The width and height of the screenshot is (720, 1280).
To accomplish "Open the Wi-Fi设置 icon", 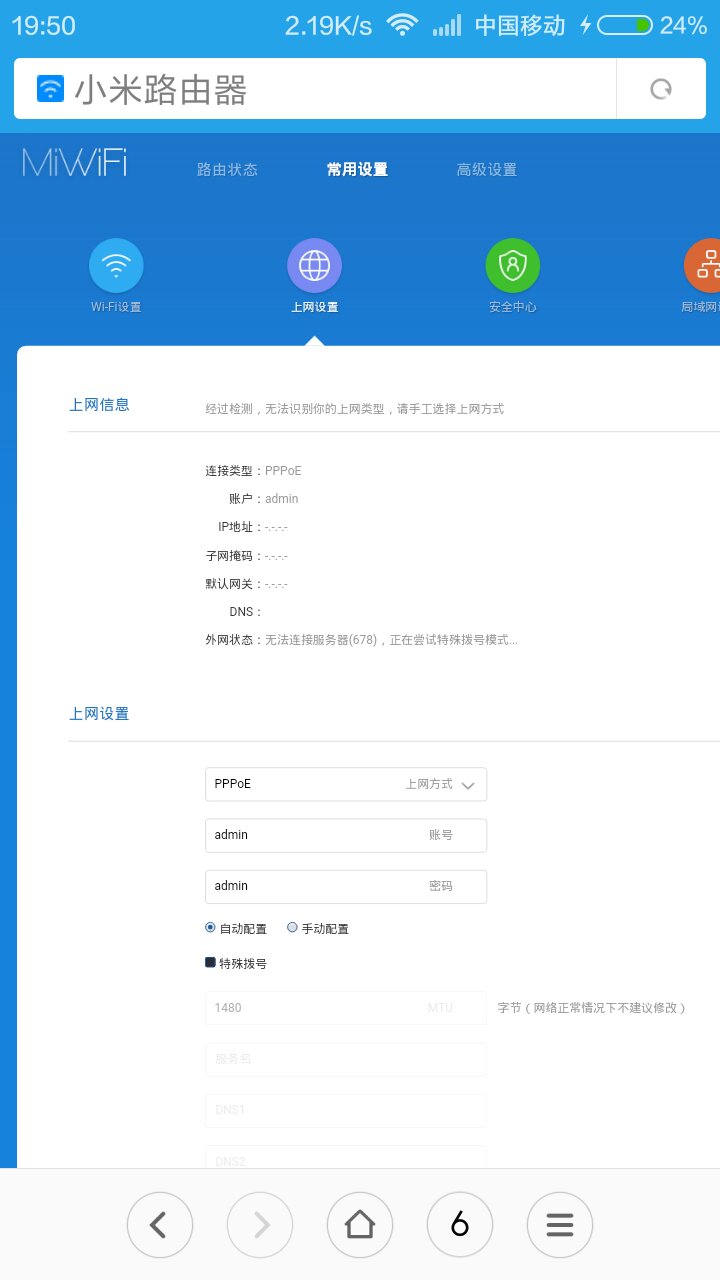I will [x=116, y=265].
